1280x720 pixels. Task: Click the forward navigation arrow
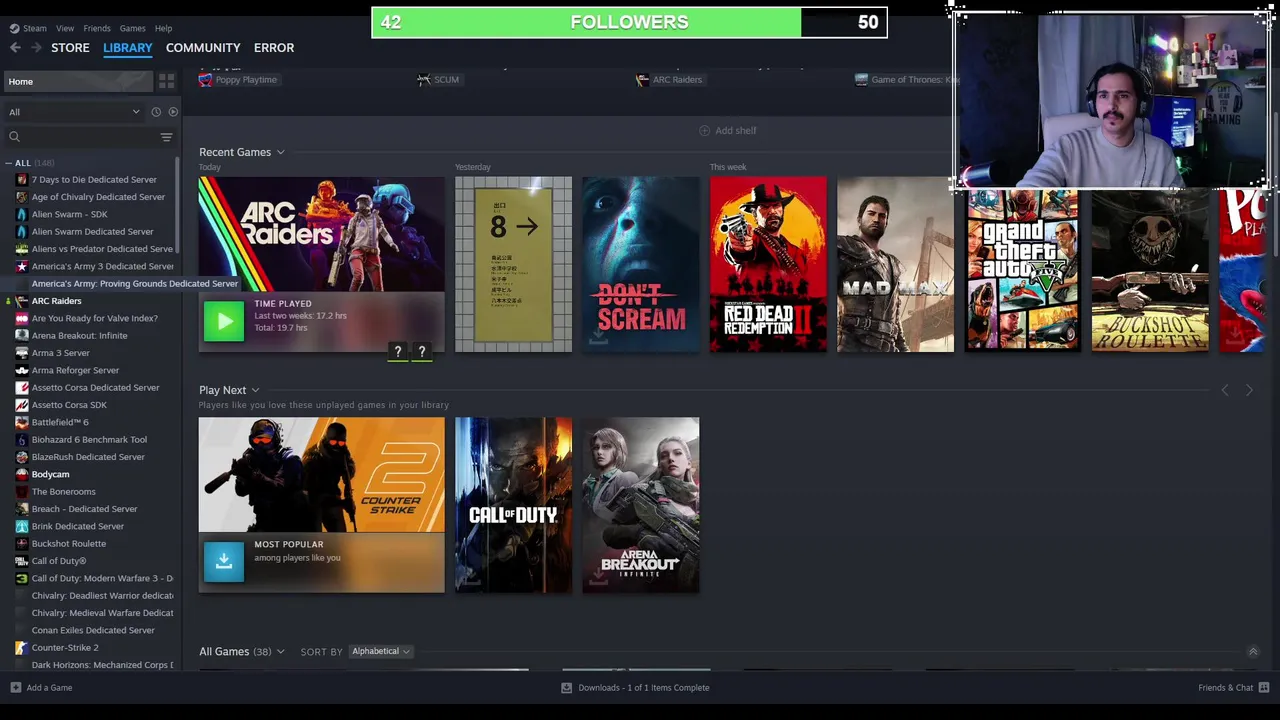(x=36, y=47)
